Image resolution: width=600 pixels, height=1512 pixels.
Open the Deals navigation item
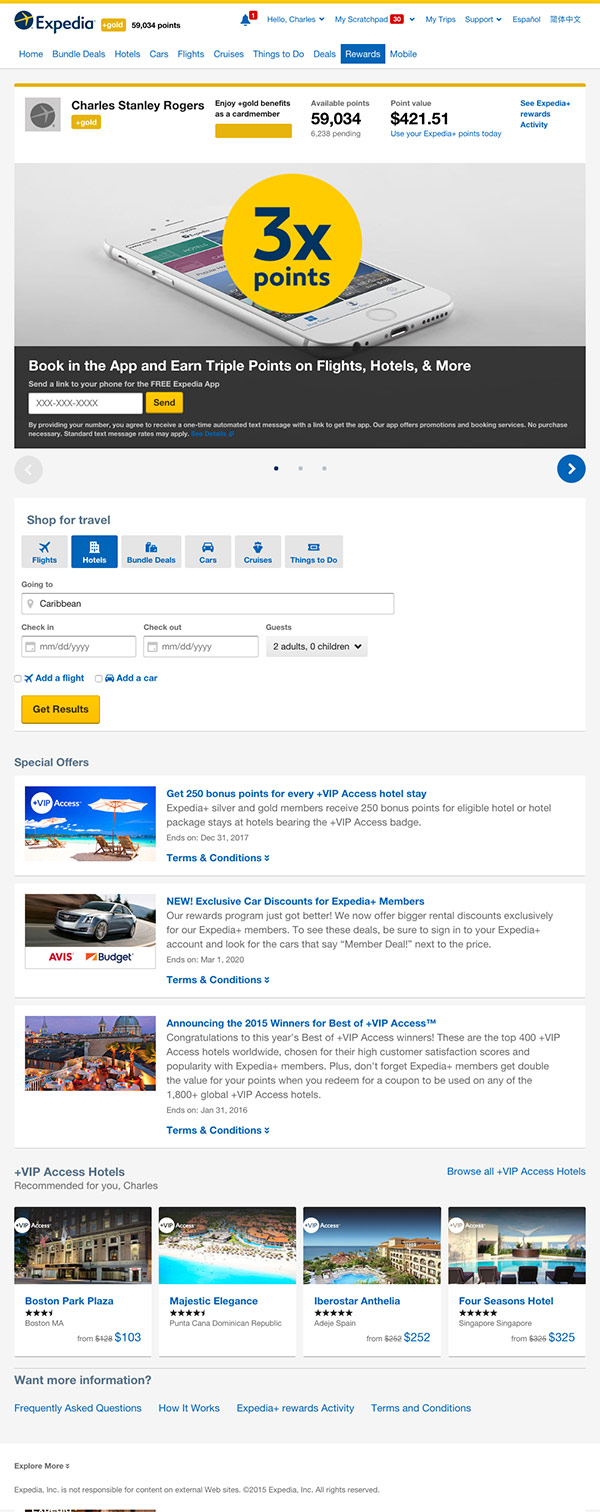(324, 54)
